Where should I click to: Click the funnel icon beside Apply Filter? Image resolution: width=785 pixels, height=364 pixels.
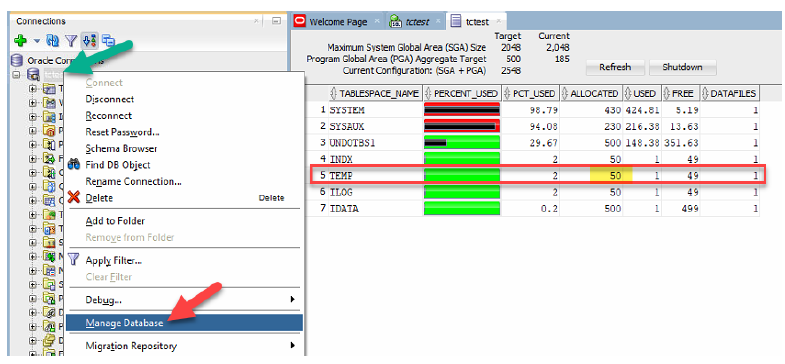tap(74, 259)
